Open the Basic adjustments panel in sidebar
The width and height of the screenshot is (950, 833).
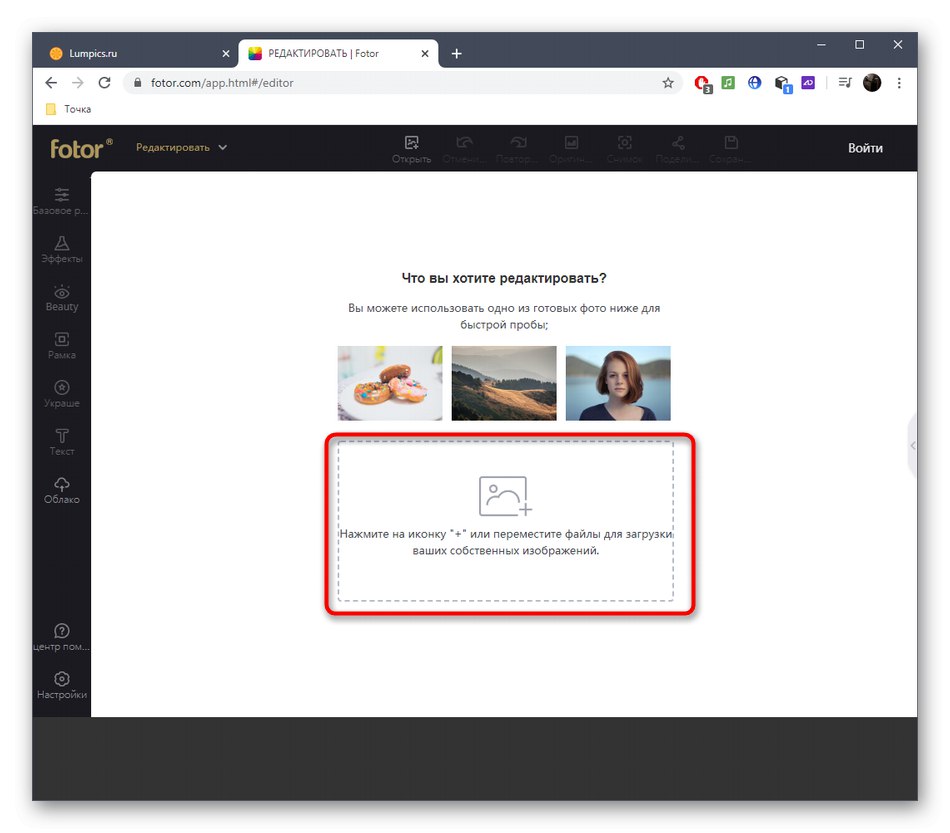coord(61,201)
